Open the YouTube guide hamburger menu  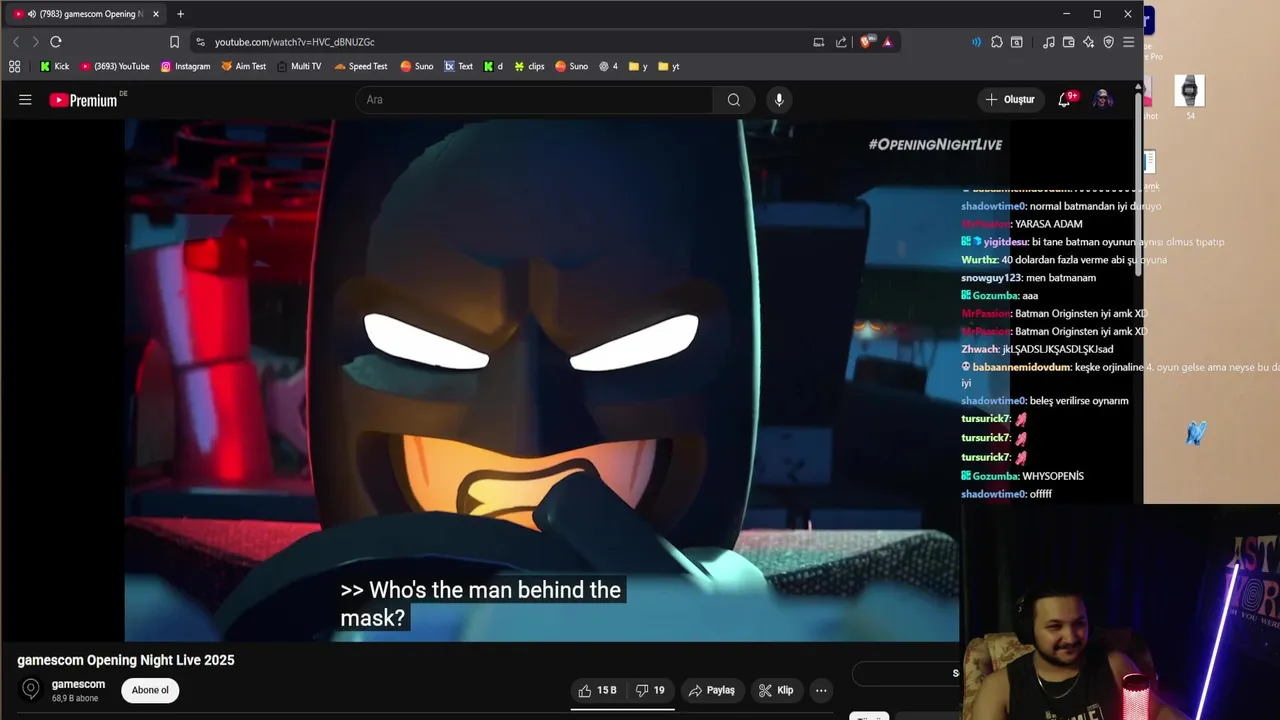point(25,99)
